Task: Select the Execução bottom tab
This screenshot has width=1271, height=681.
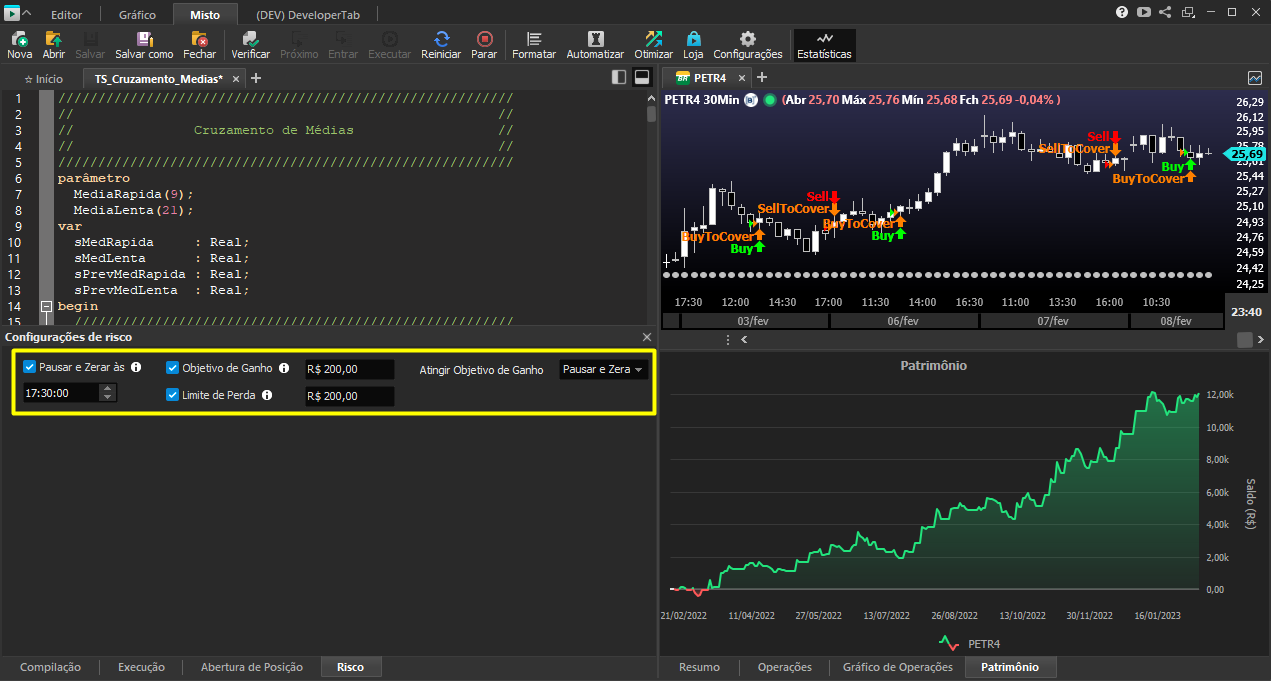Action: [x=141, y=667]
